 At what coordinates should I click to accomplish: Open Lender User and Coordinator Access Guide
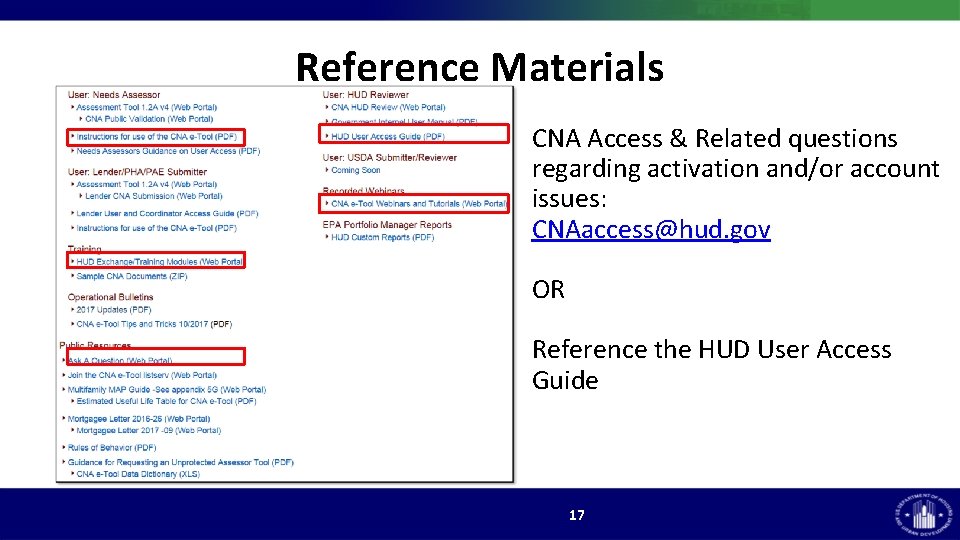[x=167, y=214]
